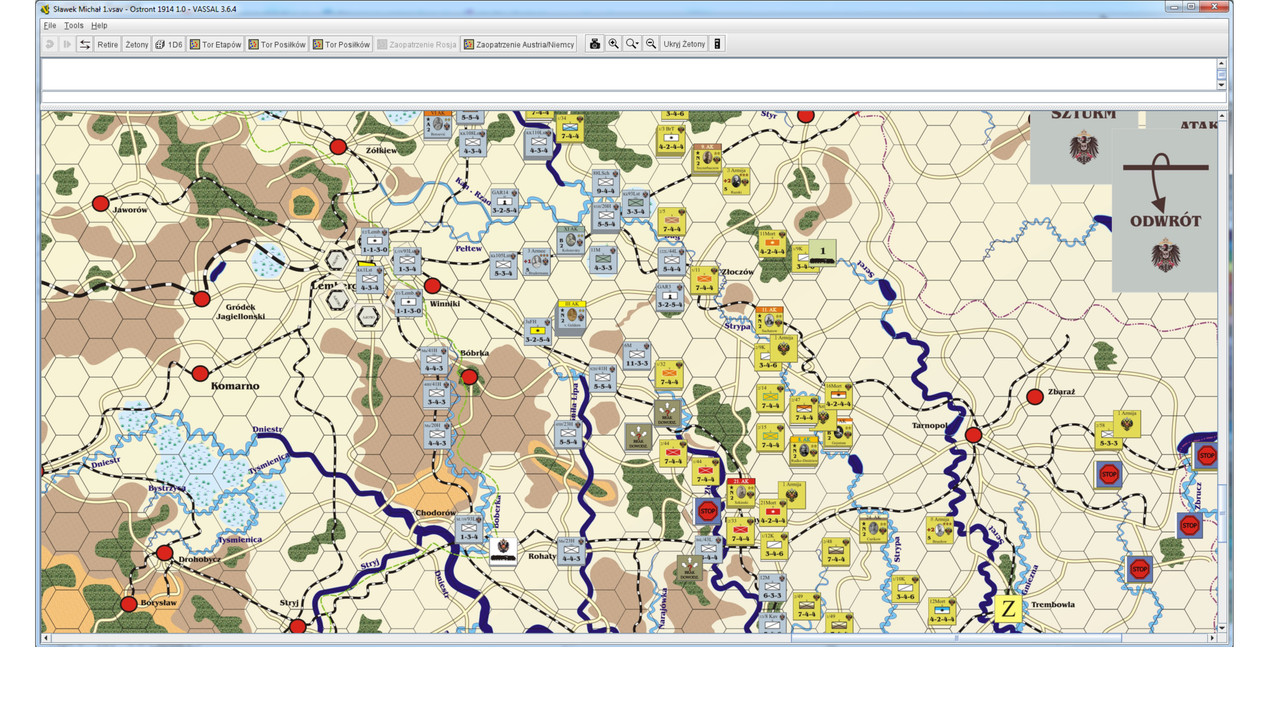The width and height of the screenshot is (1280, 720).
Task: Select the XI.AK corps commander counter
Action: pyautogui.click(x=571, y=240)
